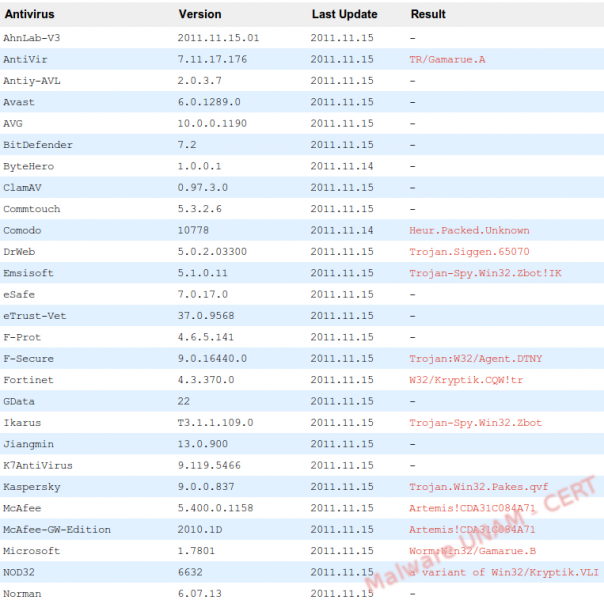The width and height of the screenshot is (604, 600).
Task: Select Commtouch version 5.3.2.6
Action: pyautogui.click(x=200, y=209)
